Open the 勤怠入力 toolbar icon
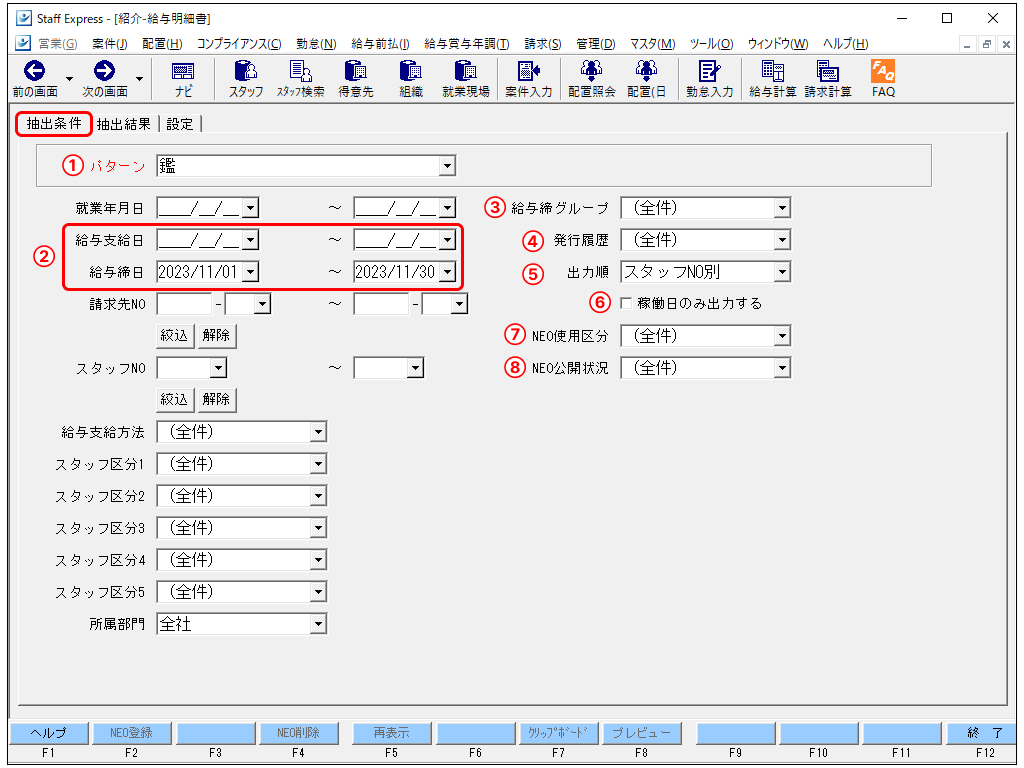The height and width of the screenshot is (768, 1024). [x=709, y=71]
